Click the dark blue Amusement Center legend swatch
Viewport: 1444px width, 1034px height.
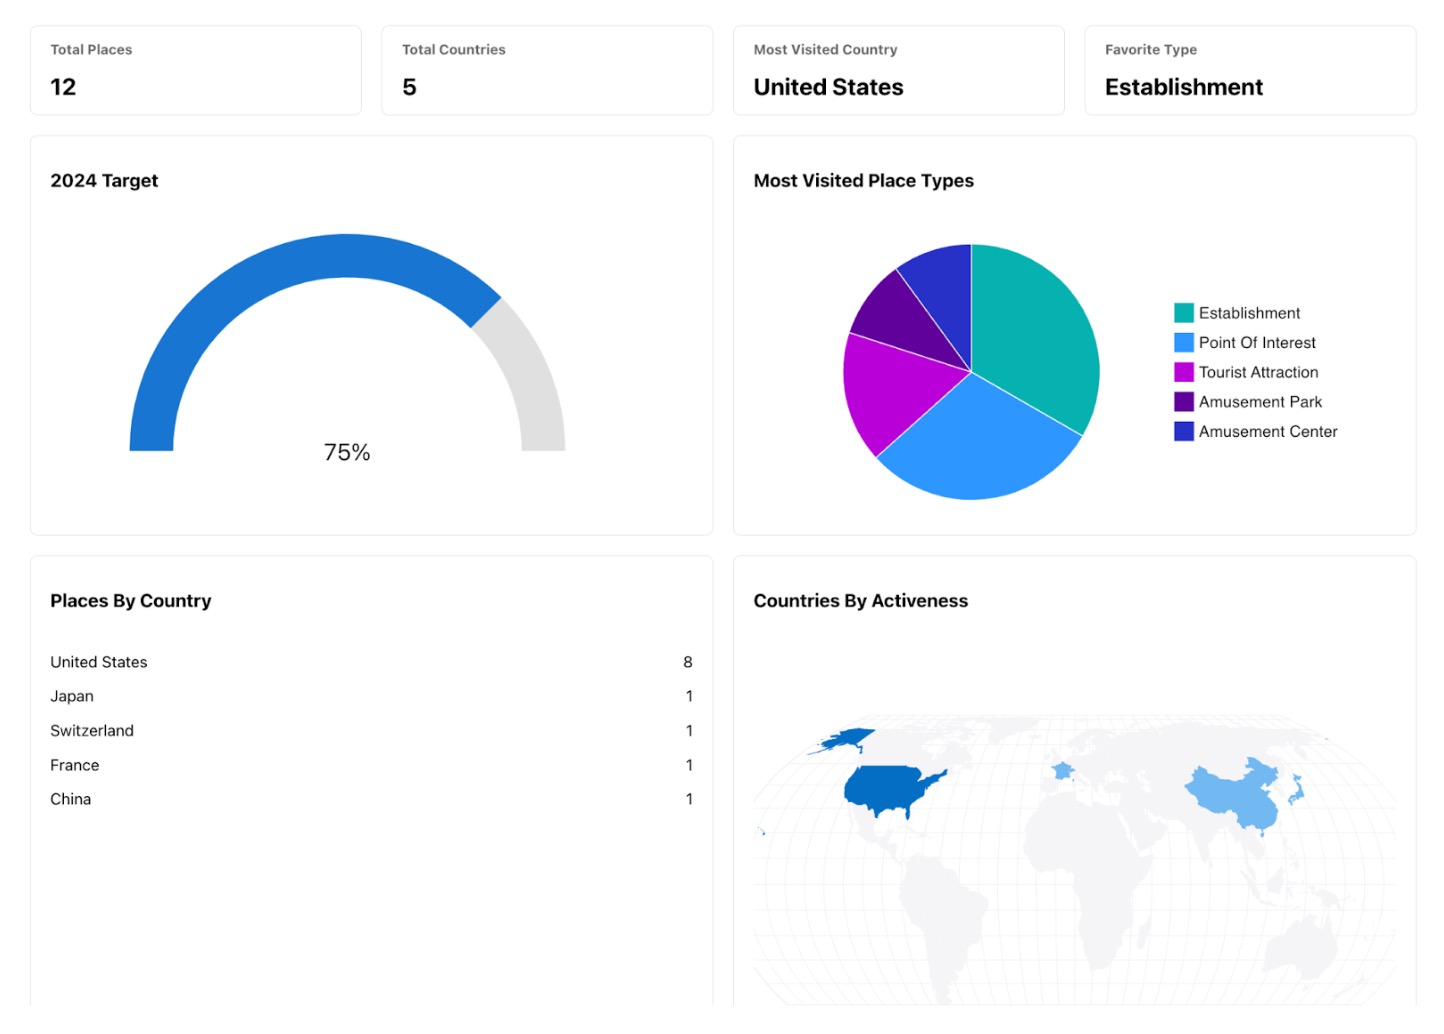[1183, 431]
